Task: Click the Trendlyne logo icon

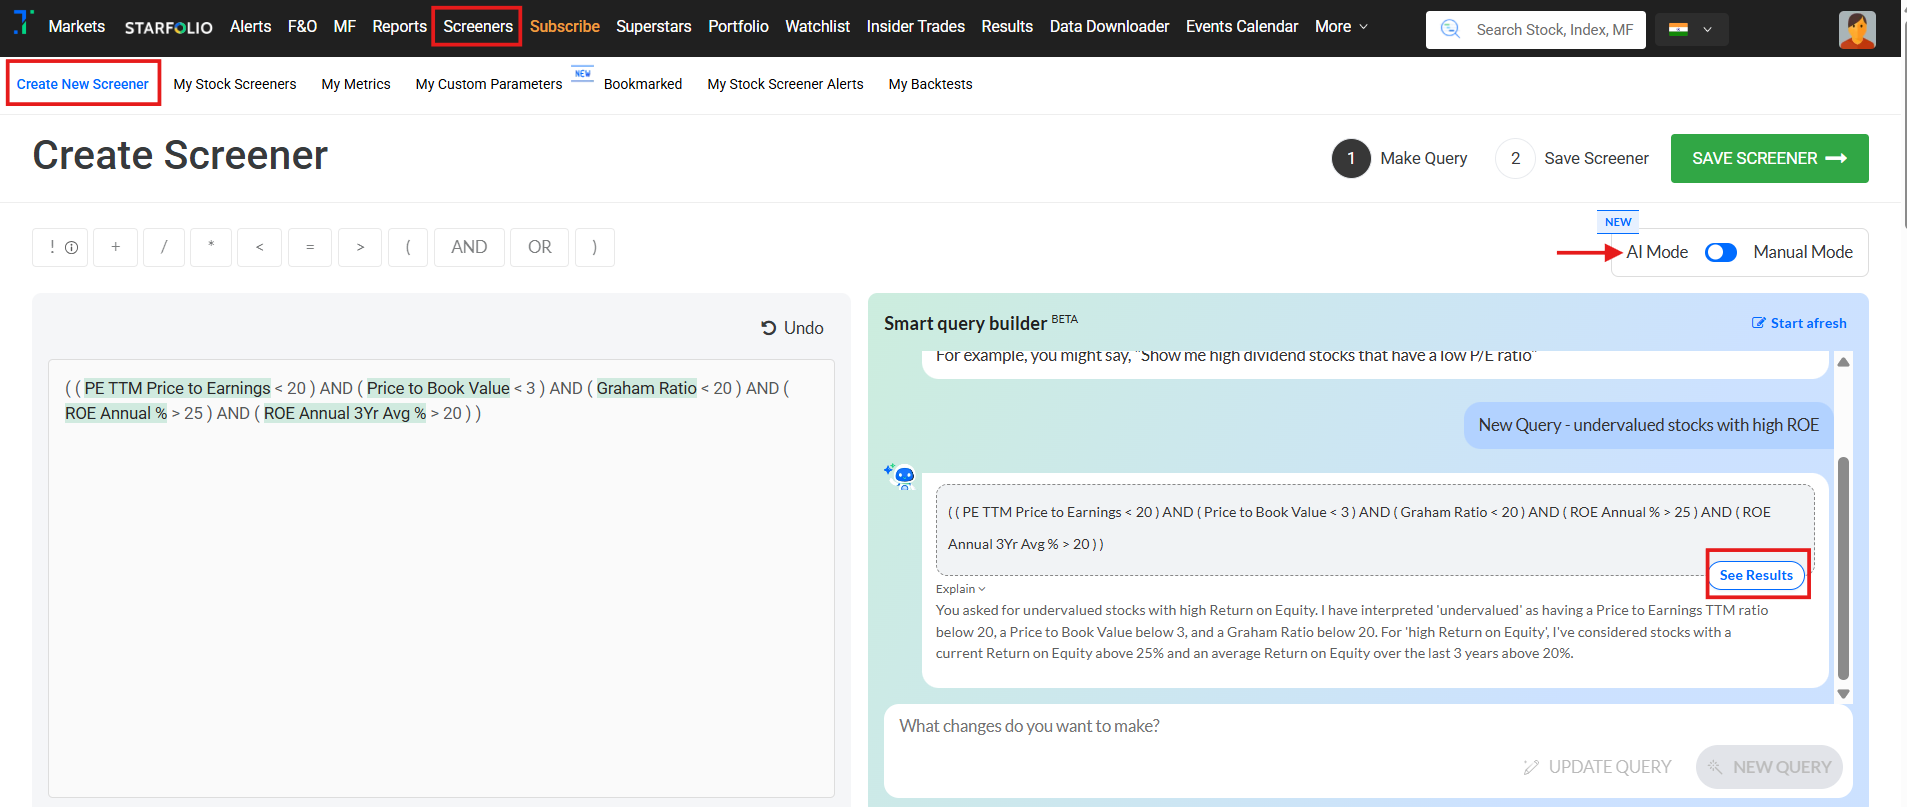Action: click(x=23, y=22)
